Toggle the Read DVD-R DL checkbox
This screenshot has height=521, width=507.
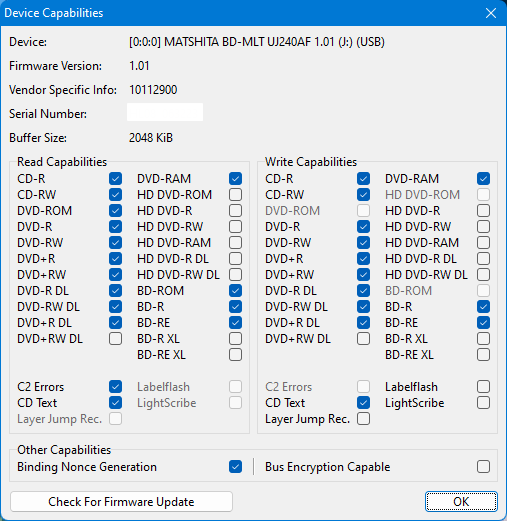click(x=115, y=291)
